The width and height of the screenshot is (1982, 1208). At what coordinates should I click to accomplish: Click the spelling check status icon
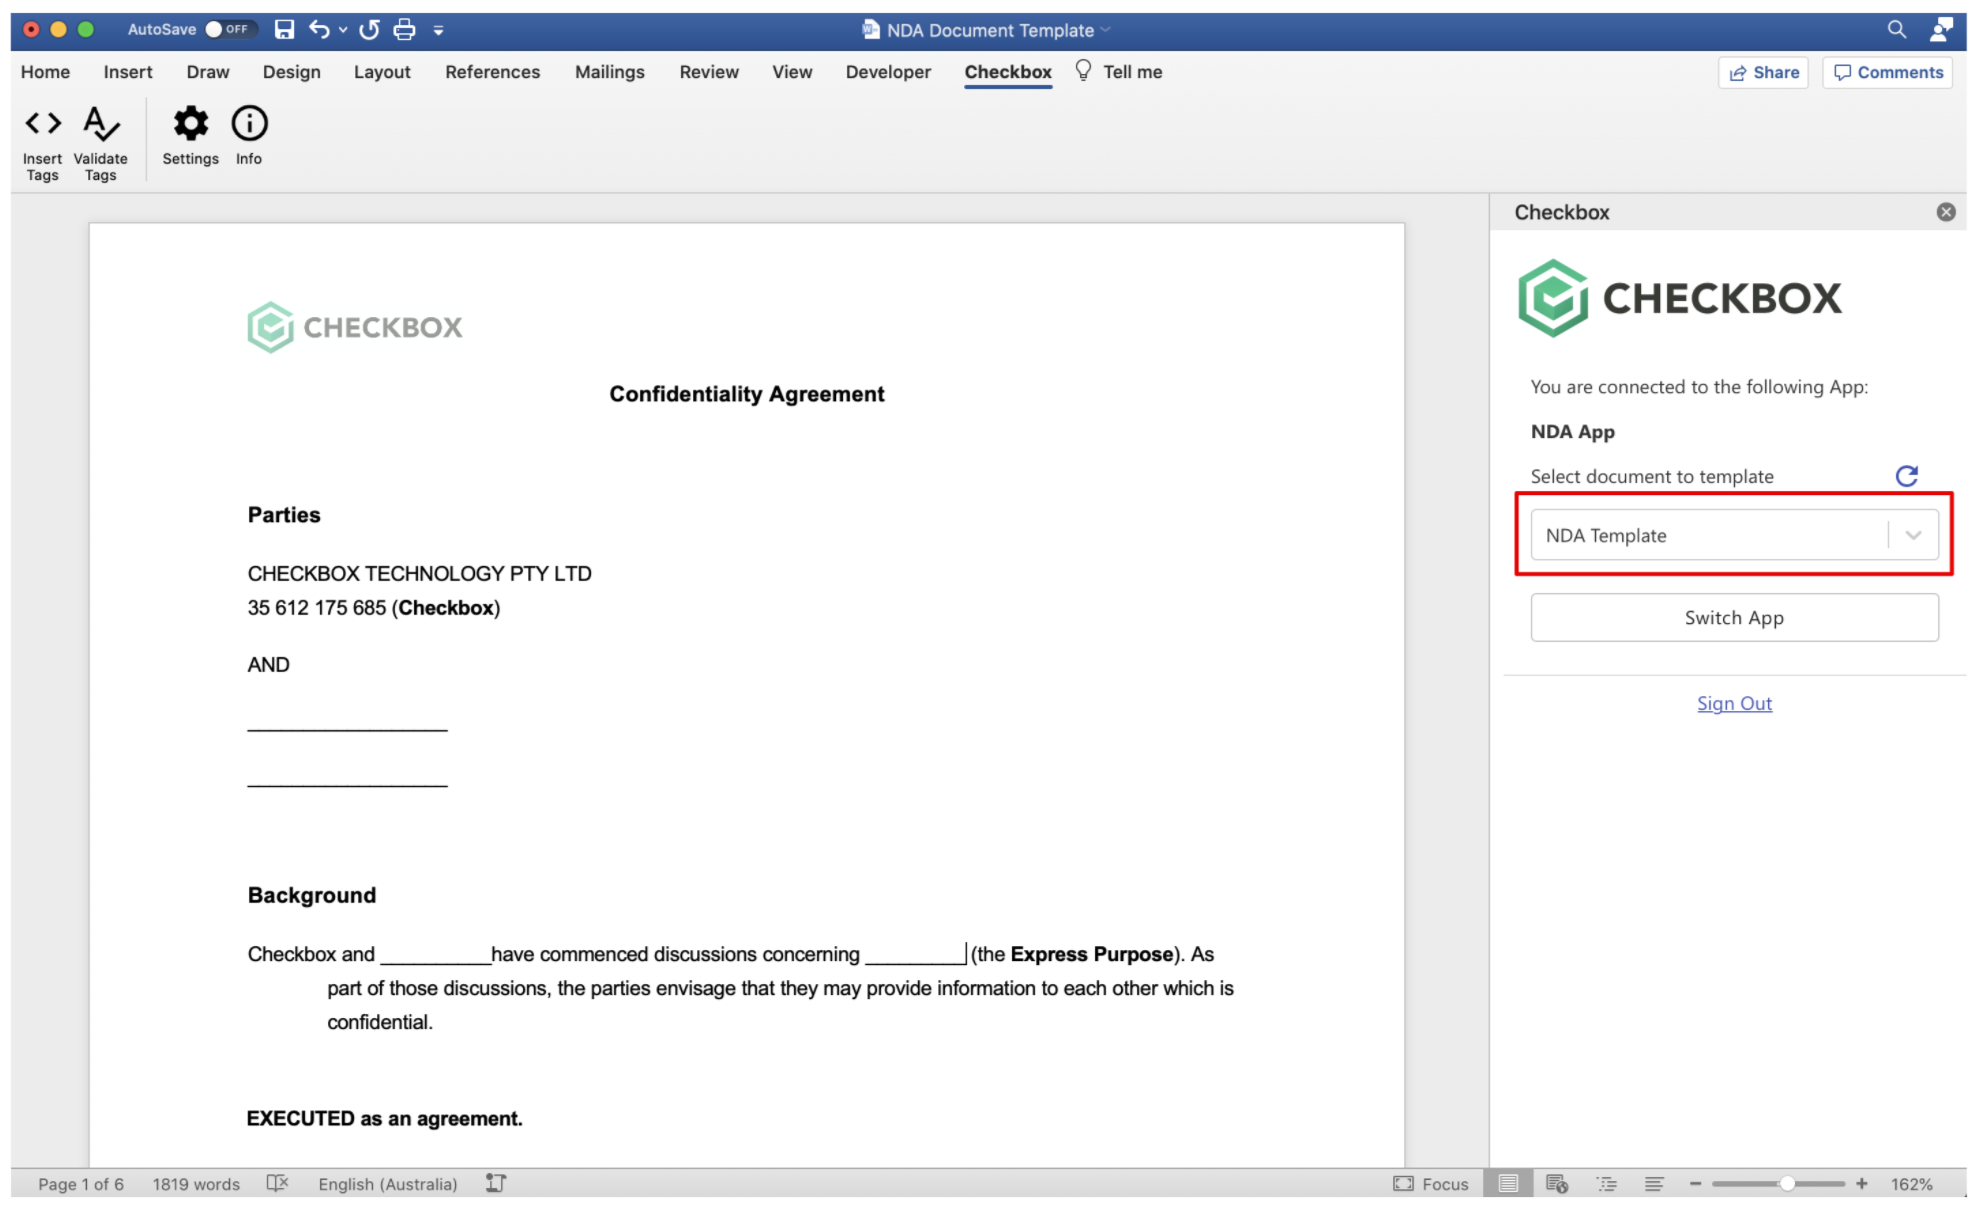point(277,1183)
